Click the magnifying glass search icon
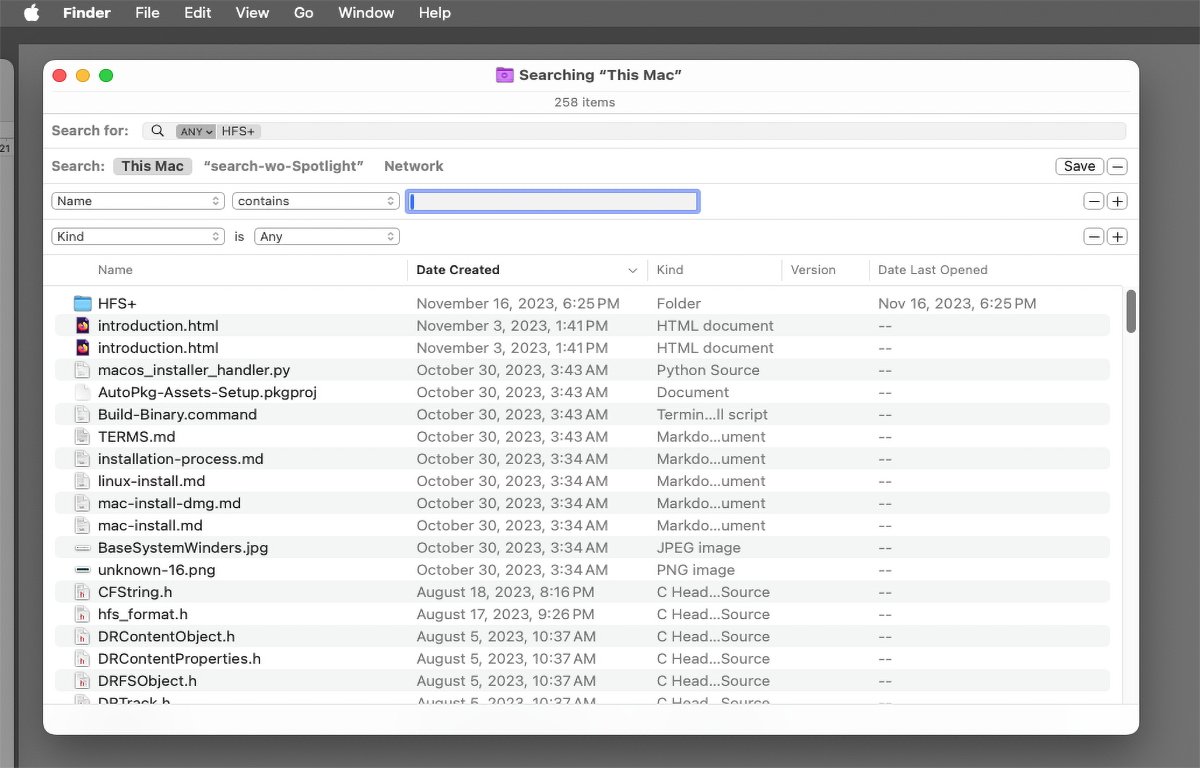This screenshot has width=1200, height=768. tap(158, 131)
